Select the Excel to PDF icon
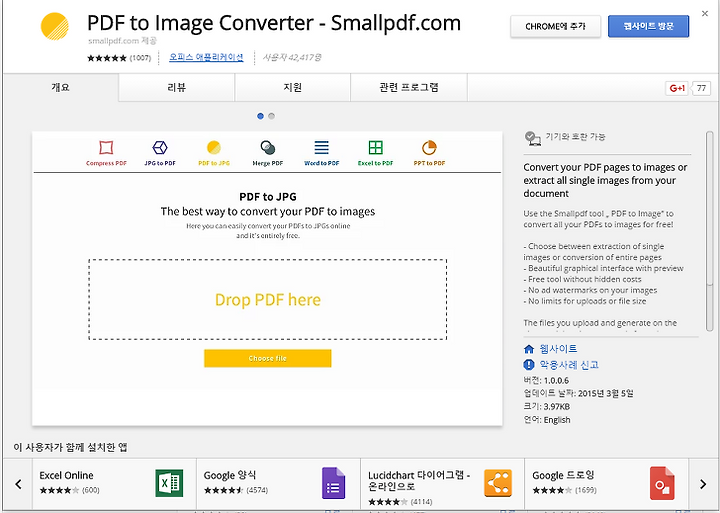 pyautogui.click(x=376, y=147)
